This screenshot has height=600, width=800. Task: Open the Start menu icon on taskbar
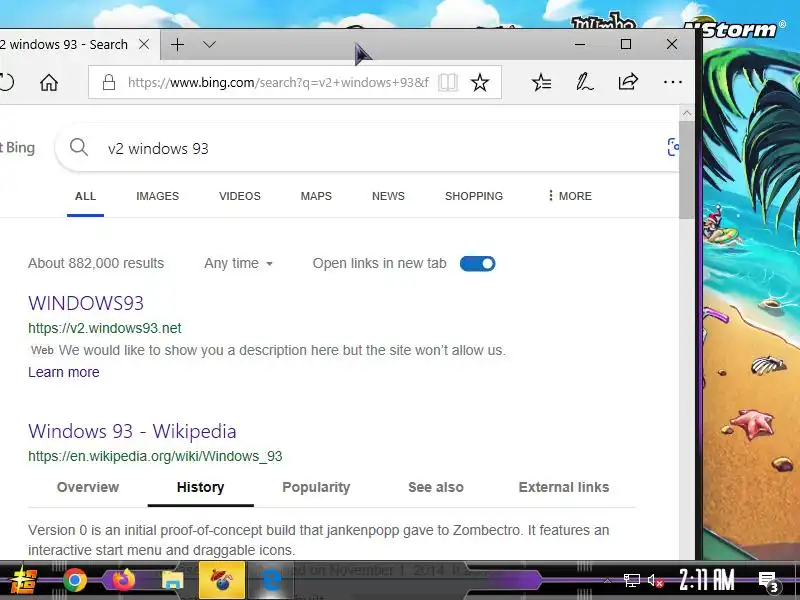[x=23, y=581]
